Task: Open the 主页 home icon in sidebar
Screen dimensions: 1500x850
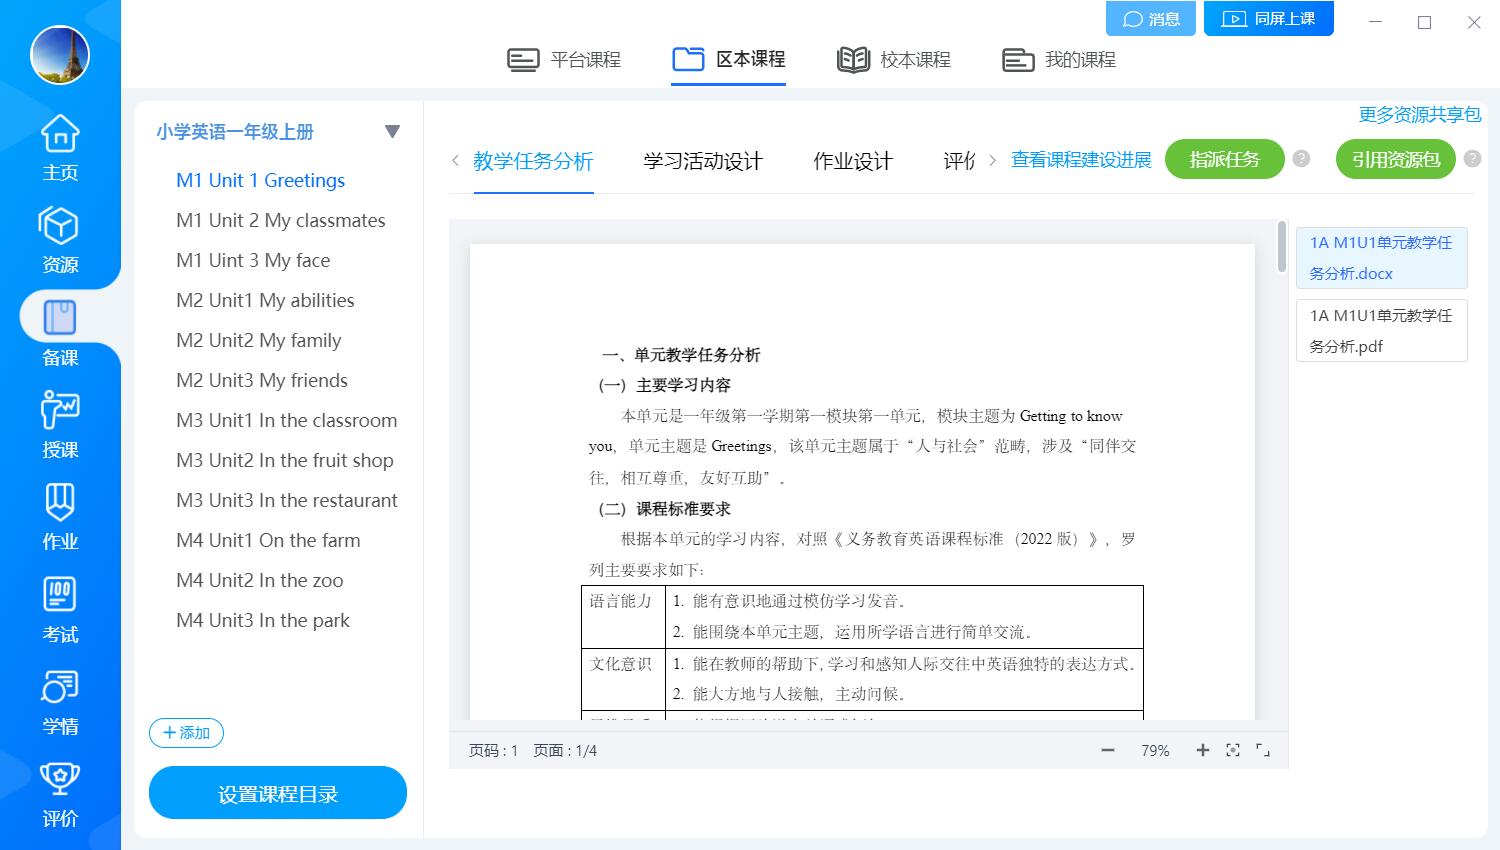Action: 60,147
